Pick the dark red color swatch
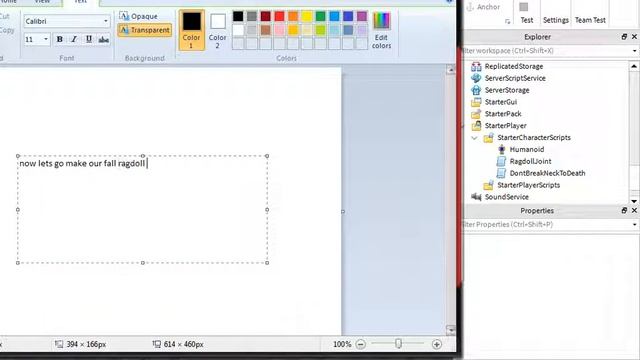The height and width of the screenshot is (360, 640). click(x=265, y=16)
